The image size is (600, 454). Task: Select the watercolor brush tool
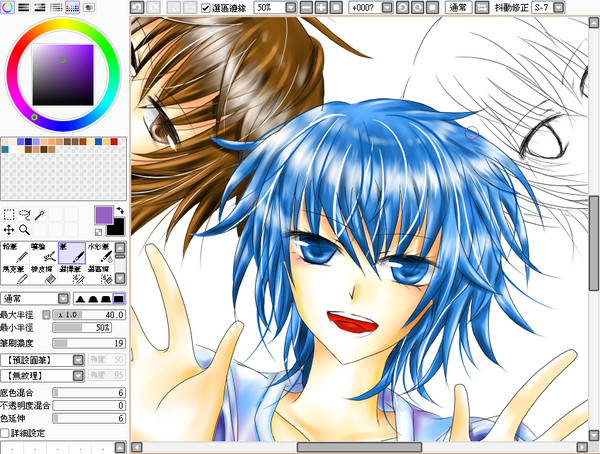(100, 253)
